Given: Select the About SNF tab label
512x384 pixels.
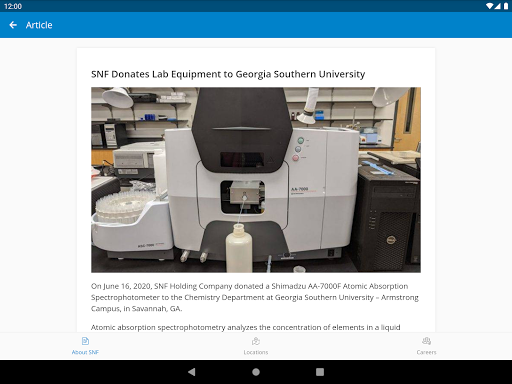Looking at the screenshot, I should tap(85, 352).
